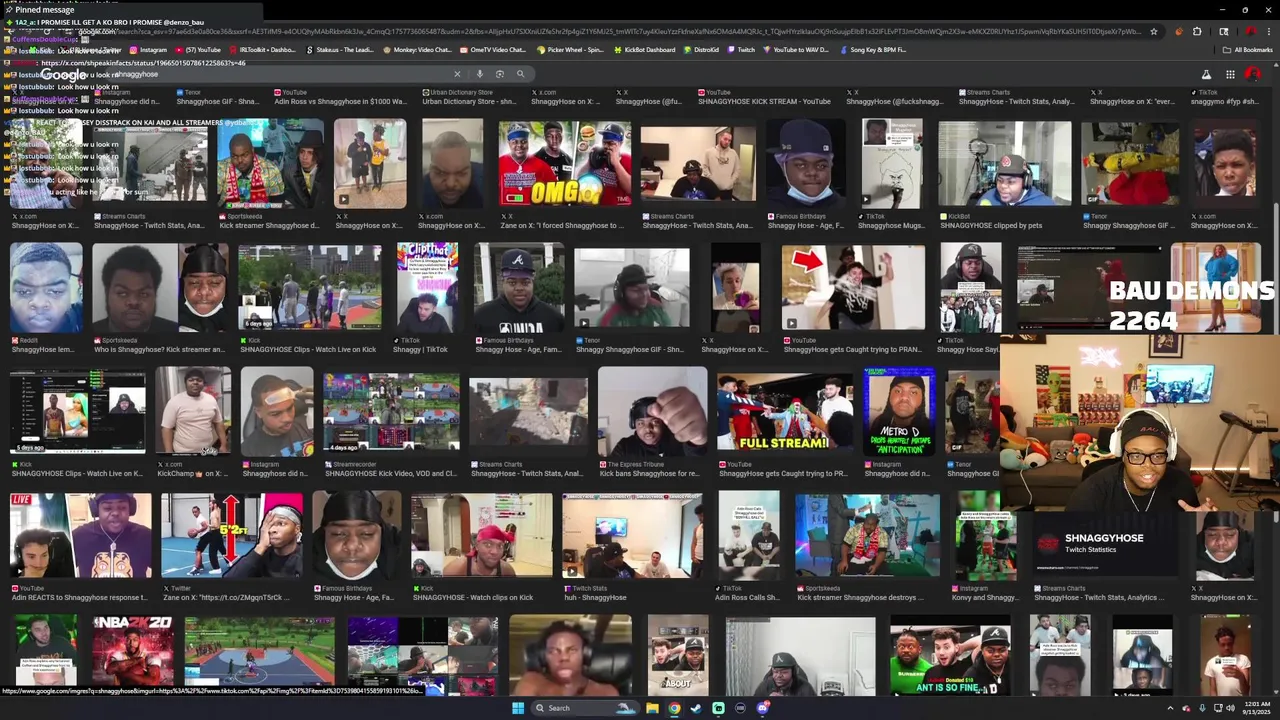Screen dimensions: 1280x720
Task: Open the DistroKid bookmark
Action: click(x=702, y=49)
